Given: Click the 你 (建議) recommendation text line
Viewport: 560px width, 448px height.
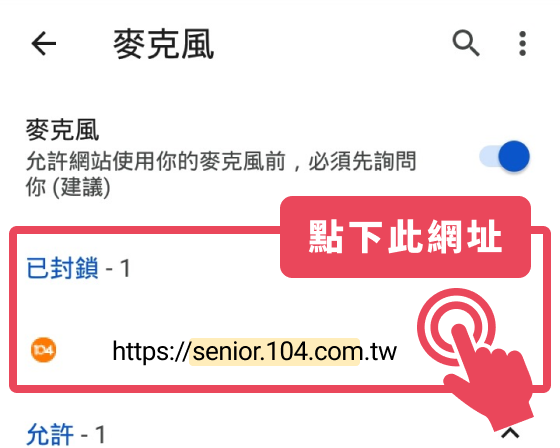Looking at the screenshot, I should tap(68, 187).
